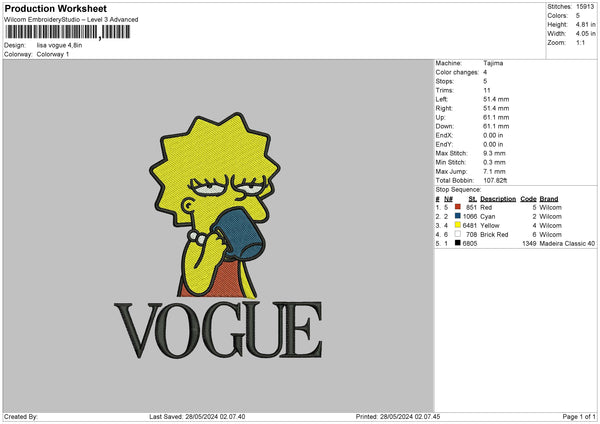Screen dimensions: 600x424
Task: Click stitch count 6481 in Yellow row
Action: pyautogui.click(x=470, y=225)
